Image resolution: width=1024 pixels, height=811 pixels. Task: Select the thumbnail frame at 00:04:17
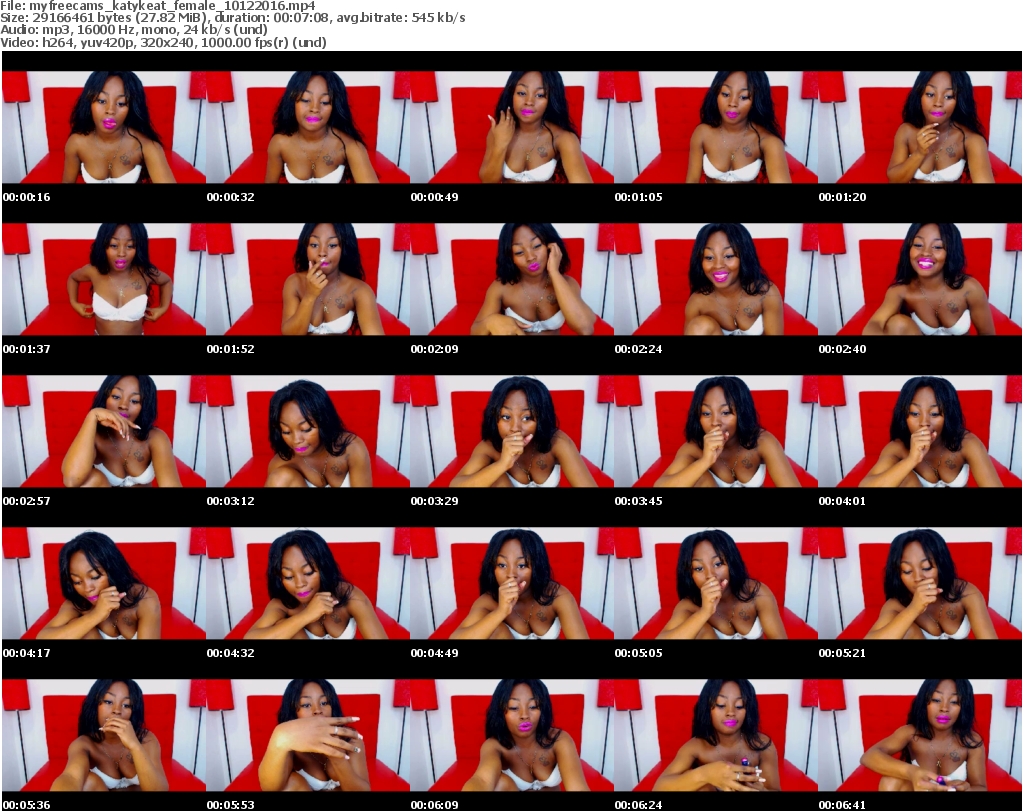click(104, 583)
